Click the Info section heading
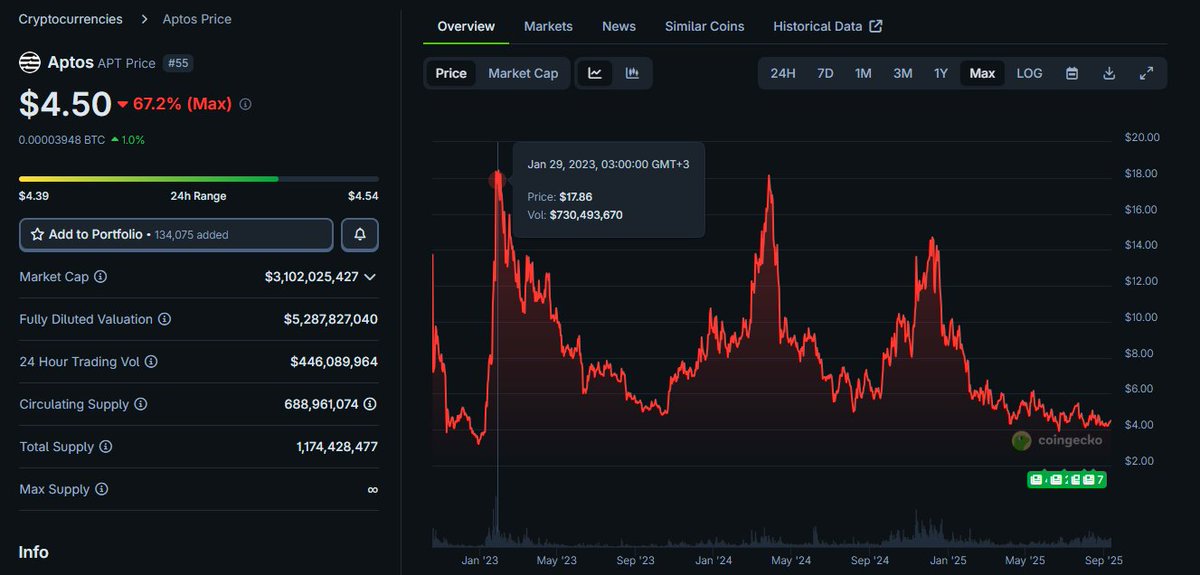Image resolution: width=1200 pixels, height=575 pixels. 33,552
